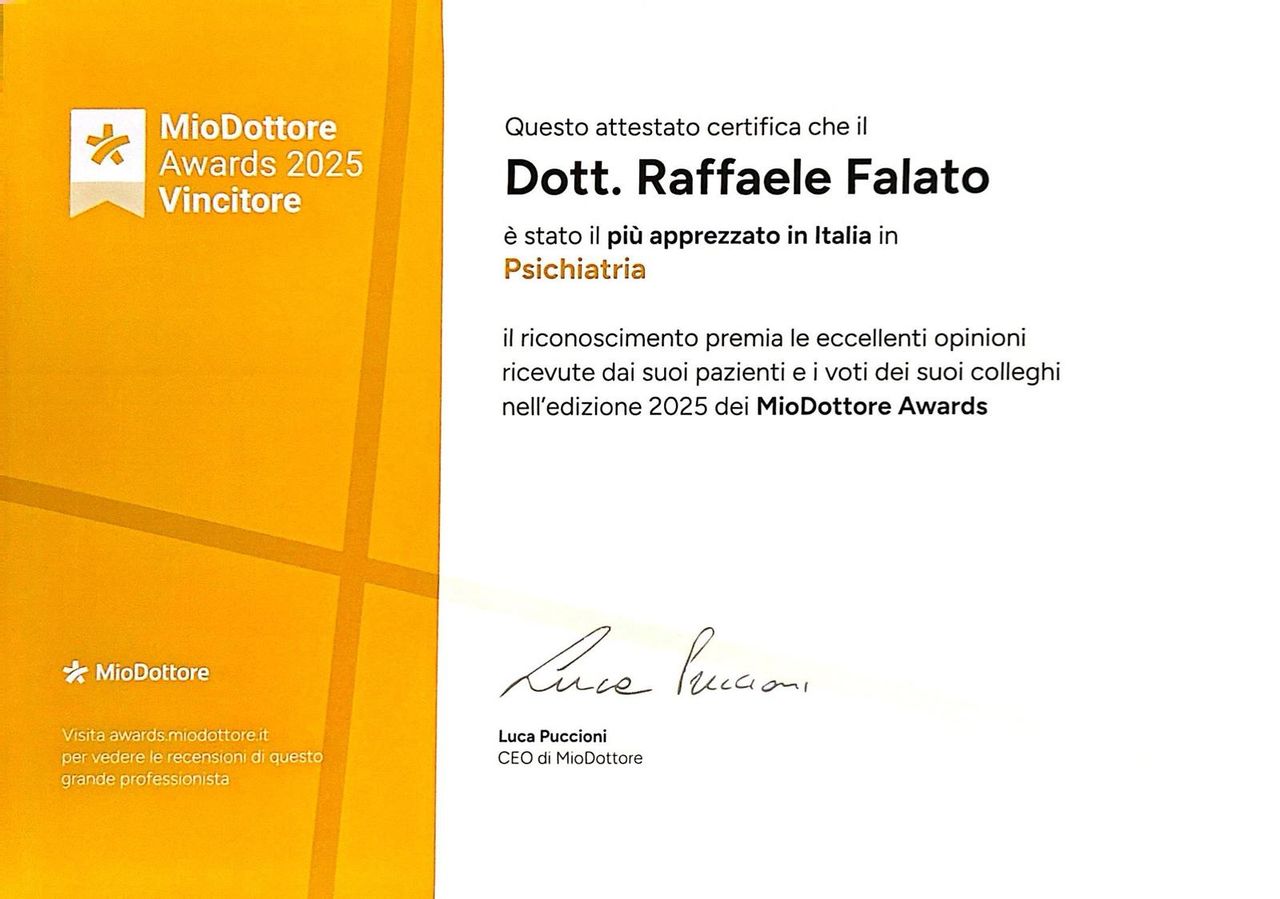Click the "CEO di MioDottore" title text

[x=570, y=758]
